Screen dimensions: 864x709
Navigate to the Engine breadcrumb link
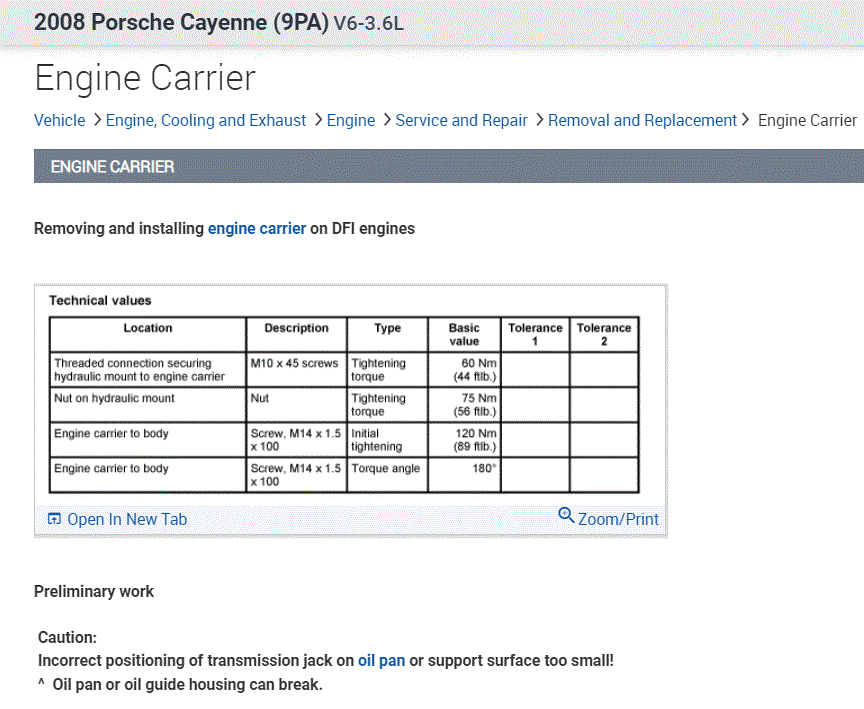pyautogui.click(x=351, y=120)
